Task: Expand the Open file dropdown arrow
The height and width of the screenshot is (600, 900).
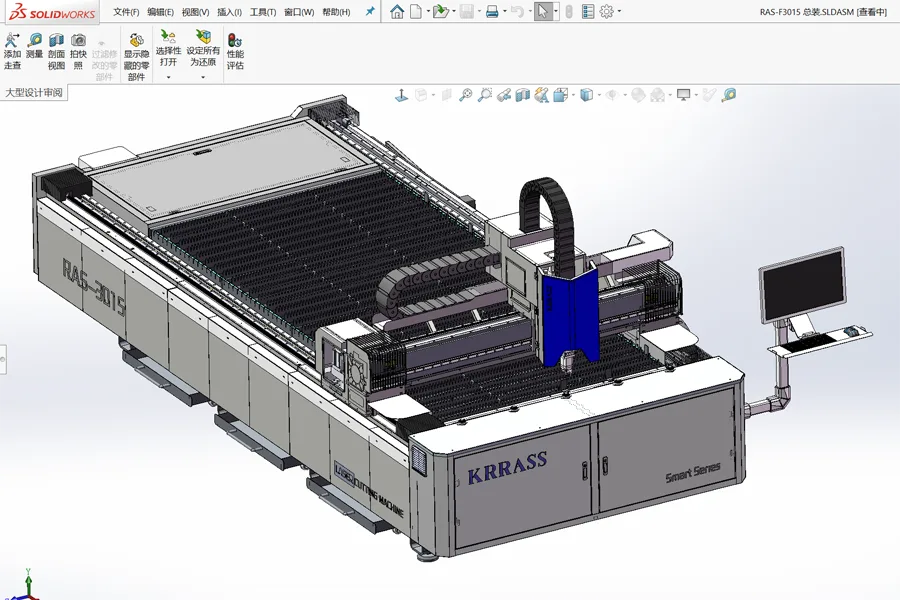Action: (454, 11)
